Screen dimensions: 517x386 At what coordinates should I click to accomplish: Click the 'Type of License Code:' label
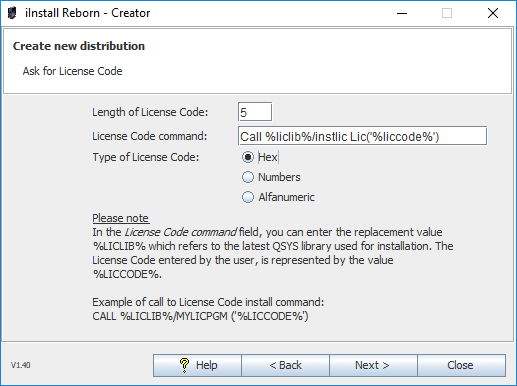(x=146, y=157)
